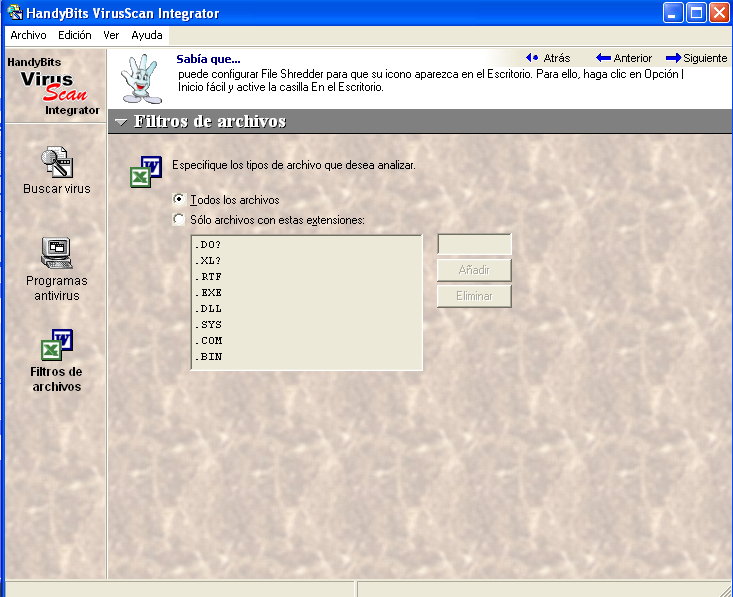Screen dimensions: 733x597
Task: Go to the Anterior tip link
Action: click(x=632, y=58)
